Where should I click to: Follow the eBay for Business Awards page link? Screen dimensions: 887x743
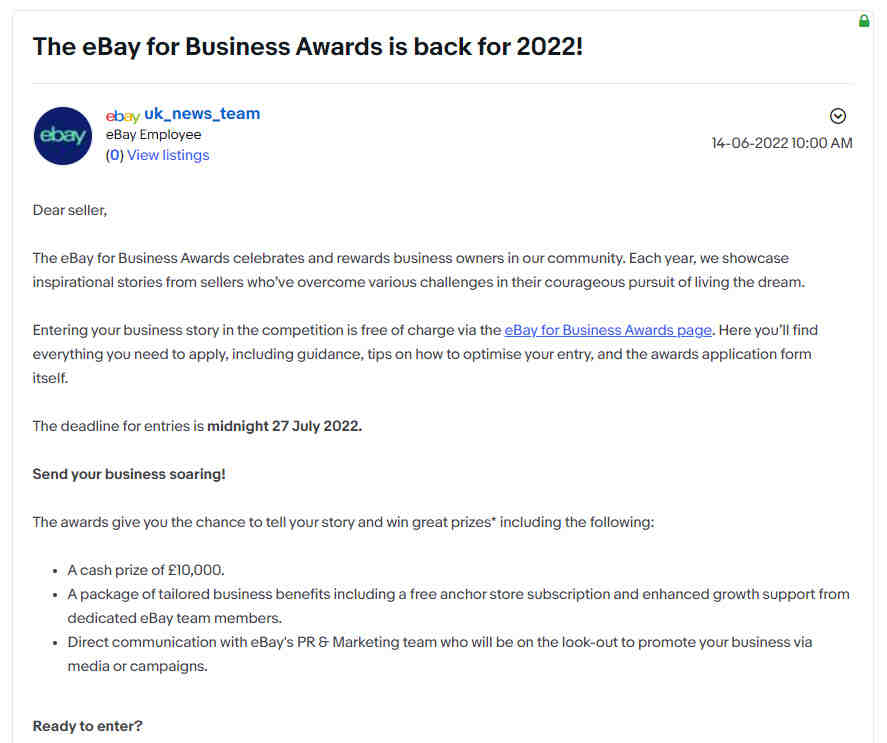[x=608, y=330]
